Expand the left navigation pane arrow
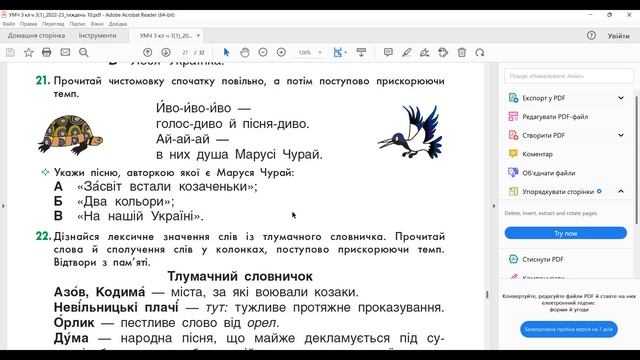 [x=3, y=206]
